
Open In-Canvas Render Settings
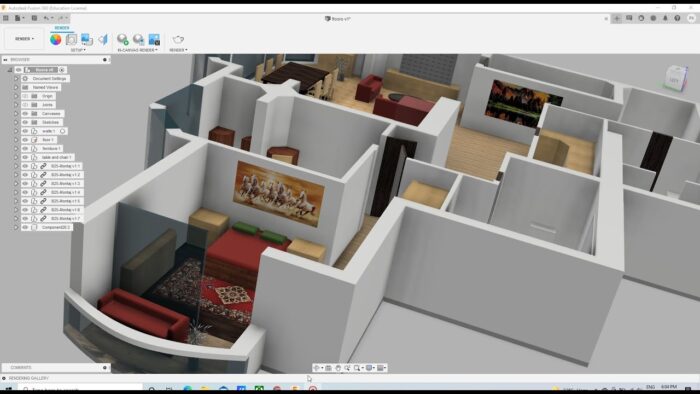138,39
